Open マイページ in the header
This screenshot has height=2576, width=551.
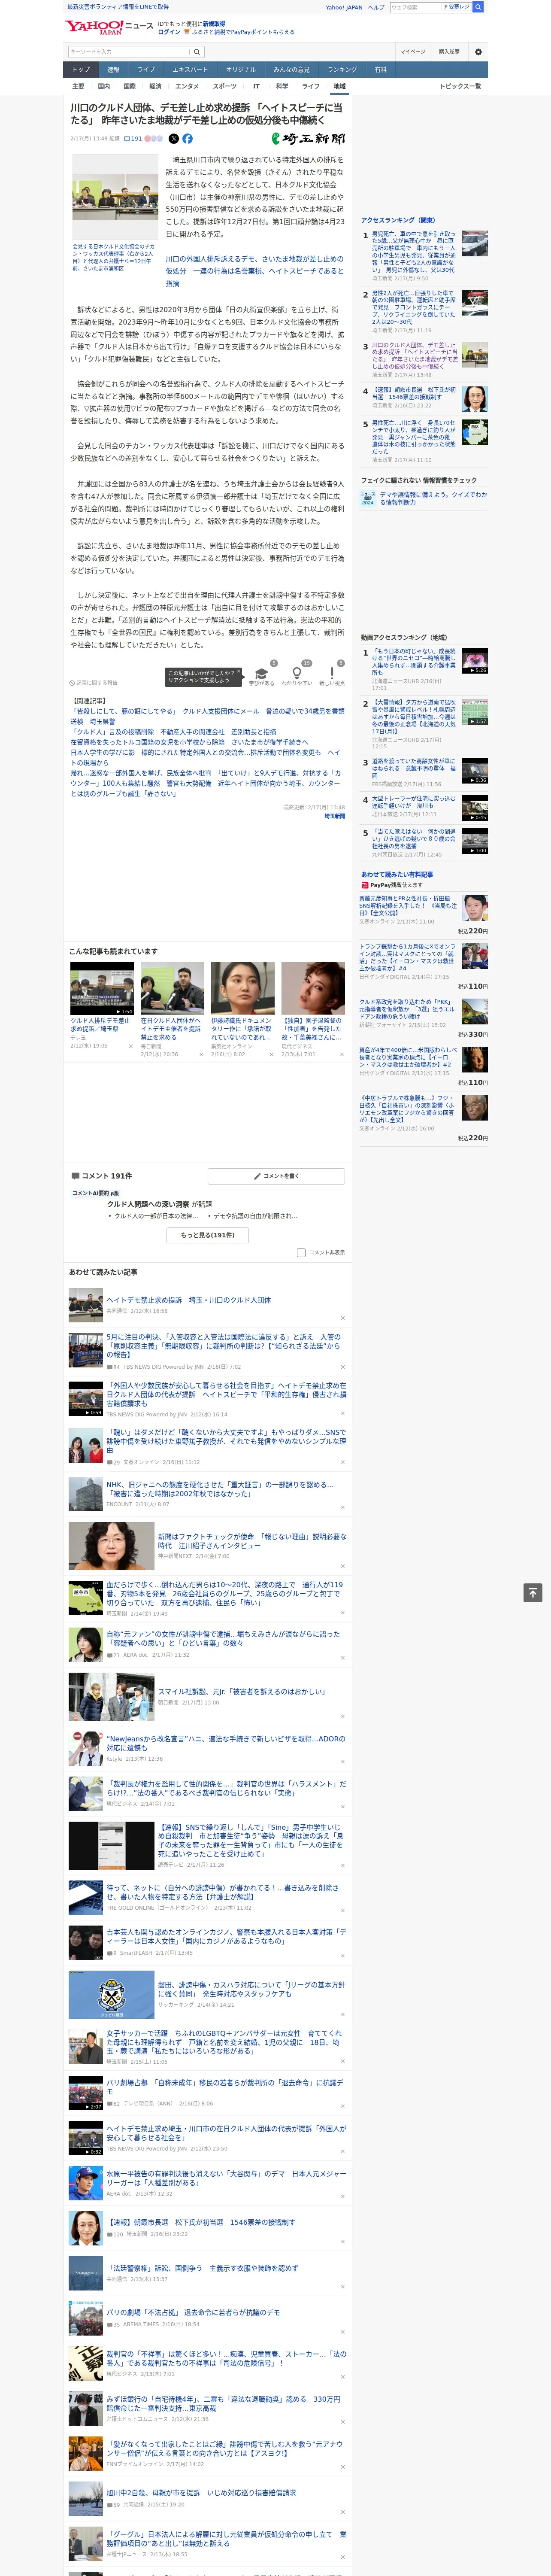(412, 52)
